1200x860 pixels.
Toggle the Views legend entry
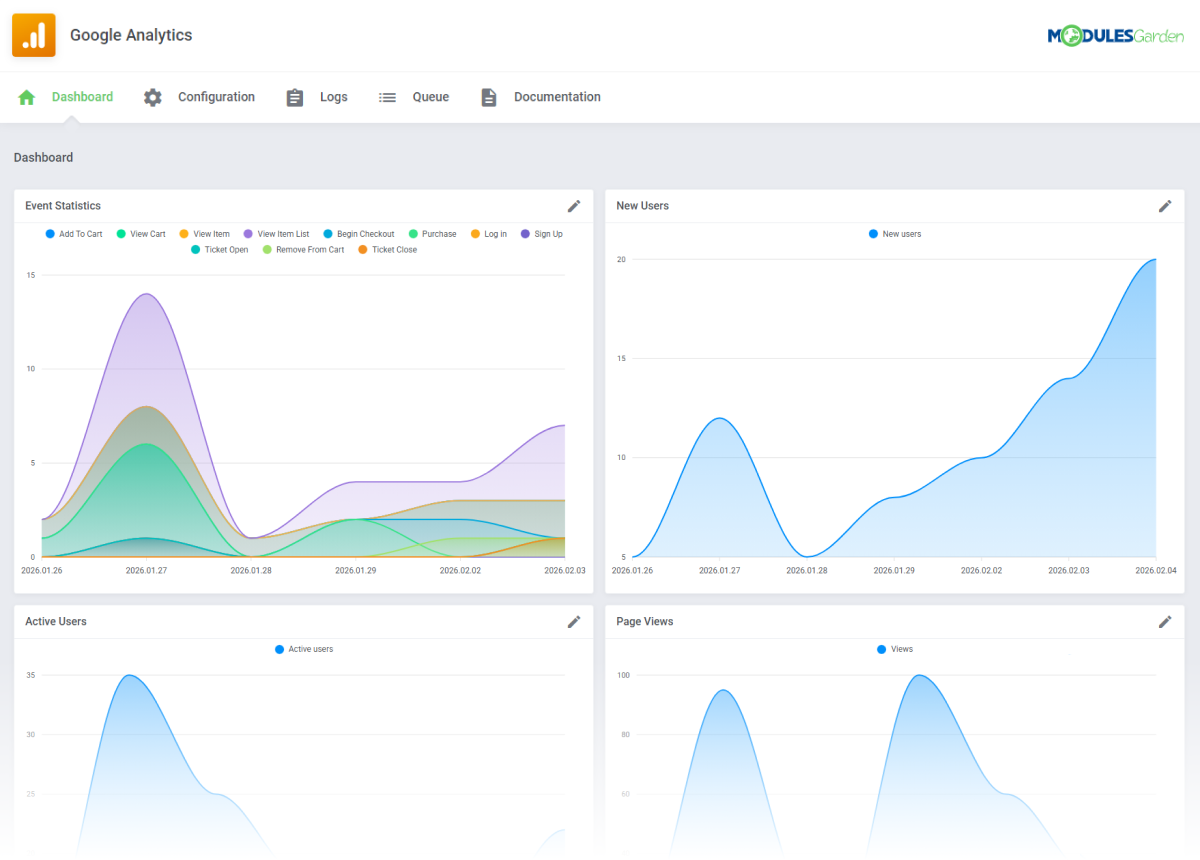click(x=895, y=649)
